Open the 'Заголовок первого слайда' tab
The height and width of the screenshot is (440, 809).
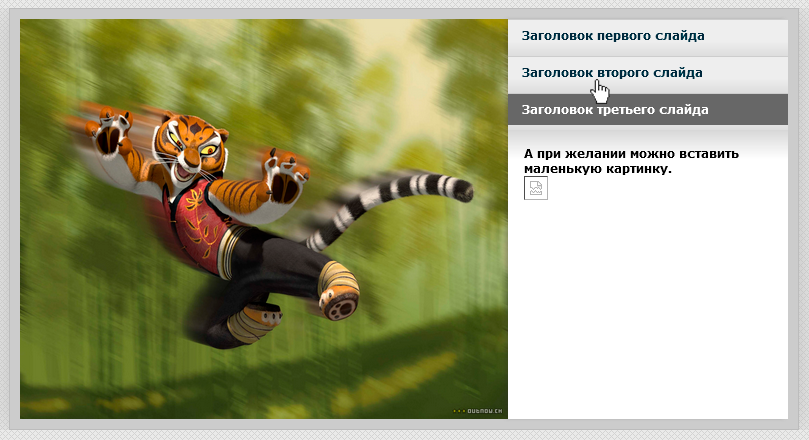click(648, 38)
